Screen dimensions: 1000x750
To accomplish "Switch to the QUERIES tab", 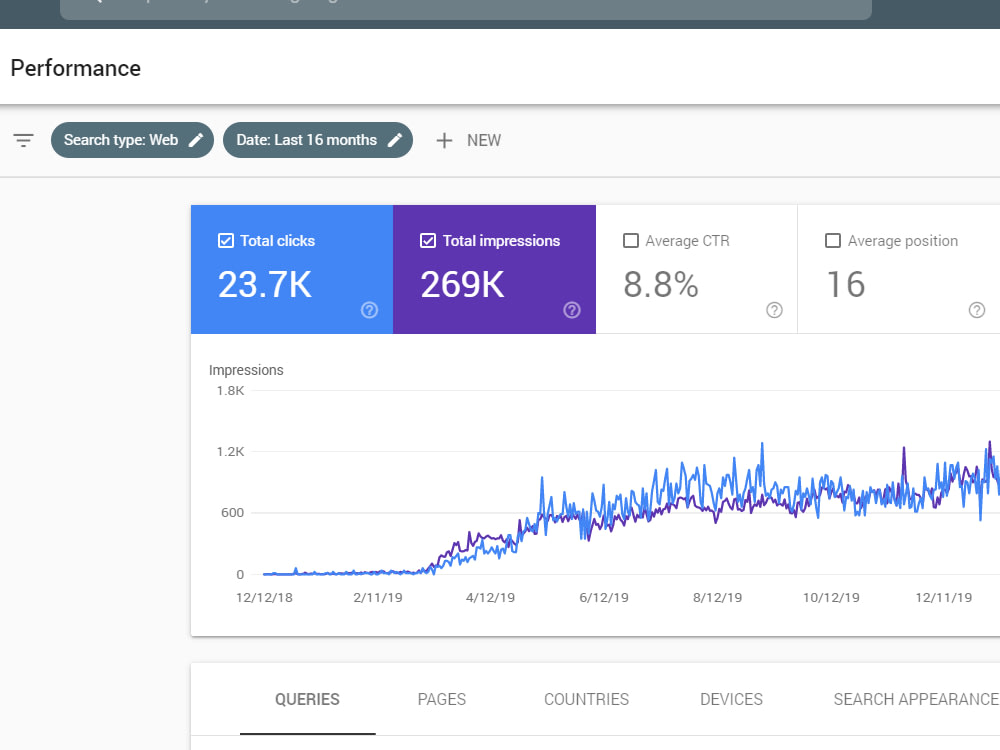I will [x=307, y=700].
